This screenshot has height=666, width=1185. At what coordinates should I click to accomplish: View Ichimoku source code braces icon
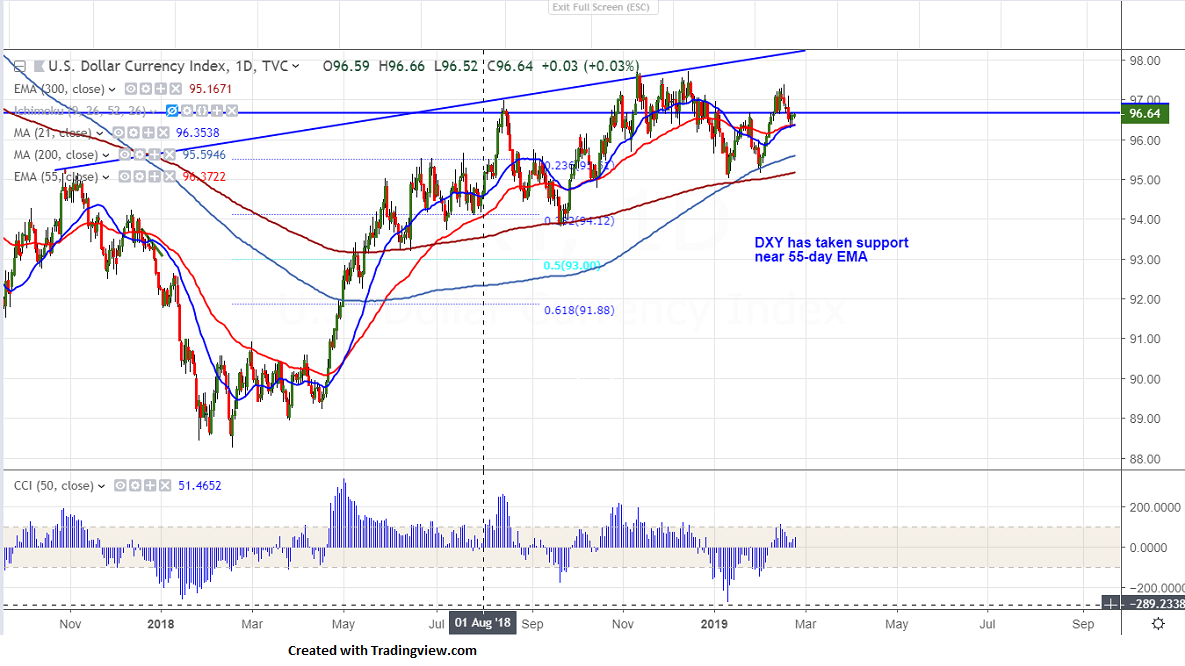click(203, 111)
